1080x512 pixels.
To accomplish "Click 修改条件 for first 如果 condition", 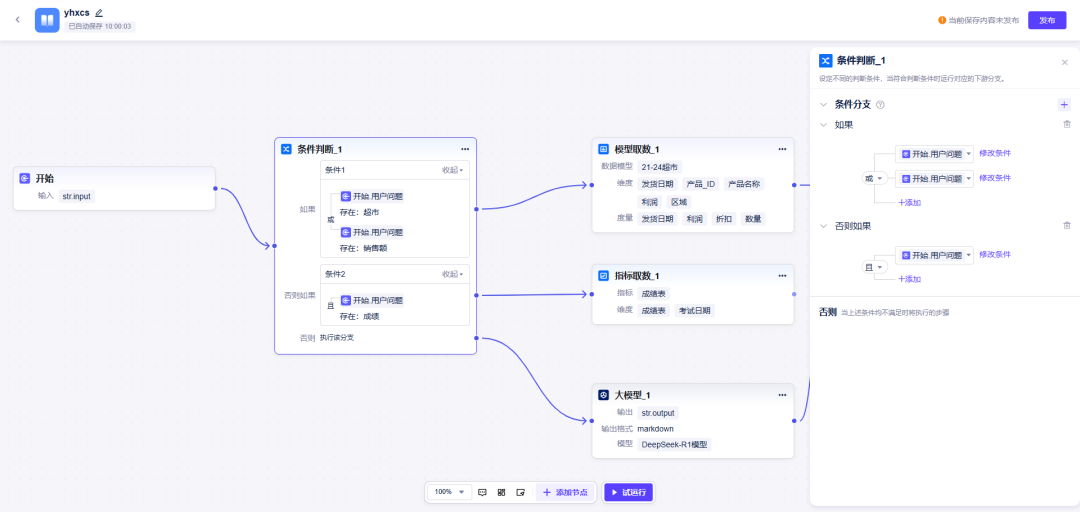I will click(x=995, y=153).
